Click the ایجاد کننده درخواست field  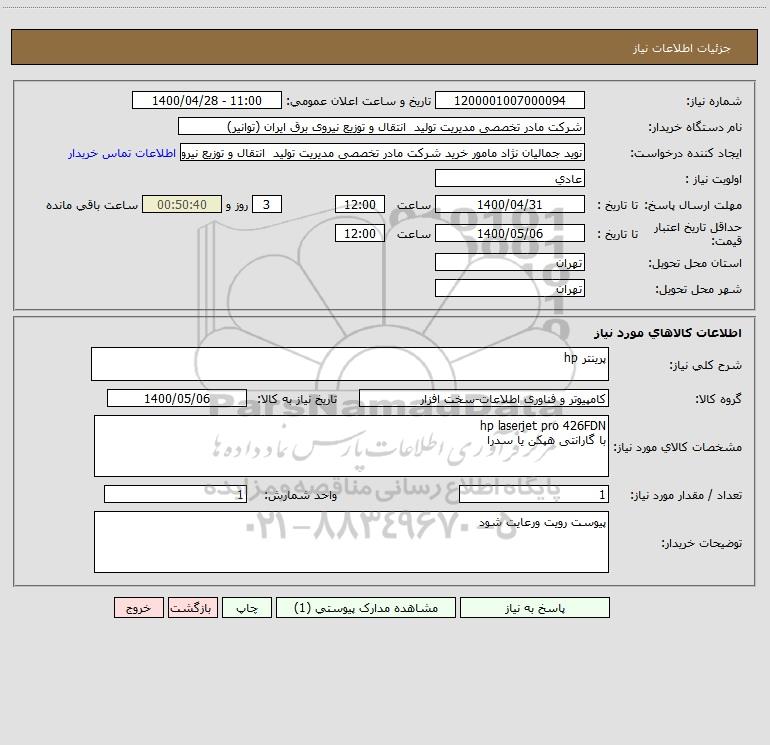click(x=383, y=152)
